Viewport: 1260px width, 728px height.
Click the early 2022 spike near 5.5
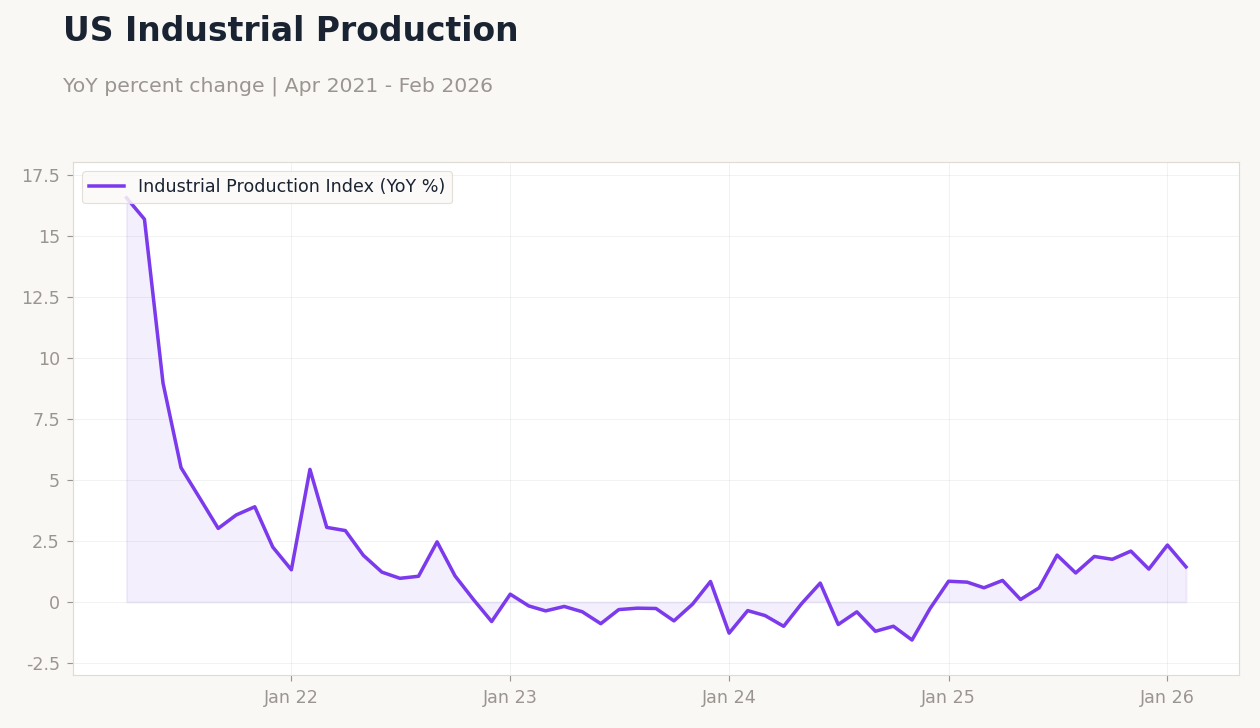pyautogui.click(x=310, y=469)
